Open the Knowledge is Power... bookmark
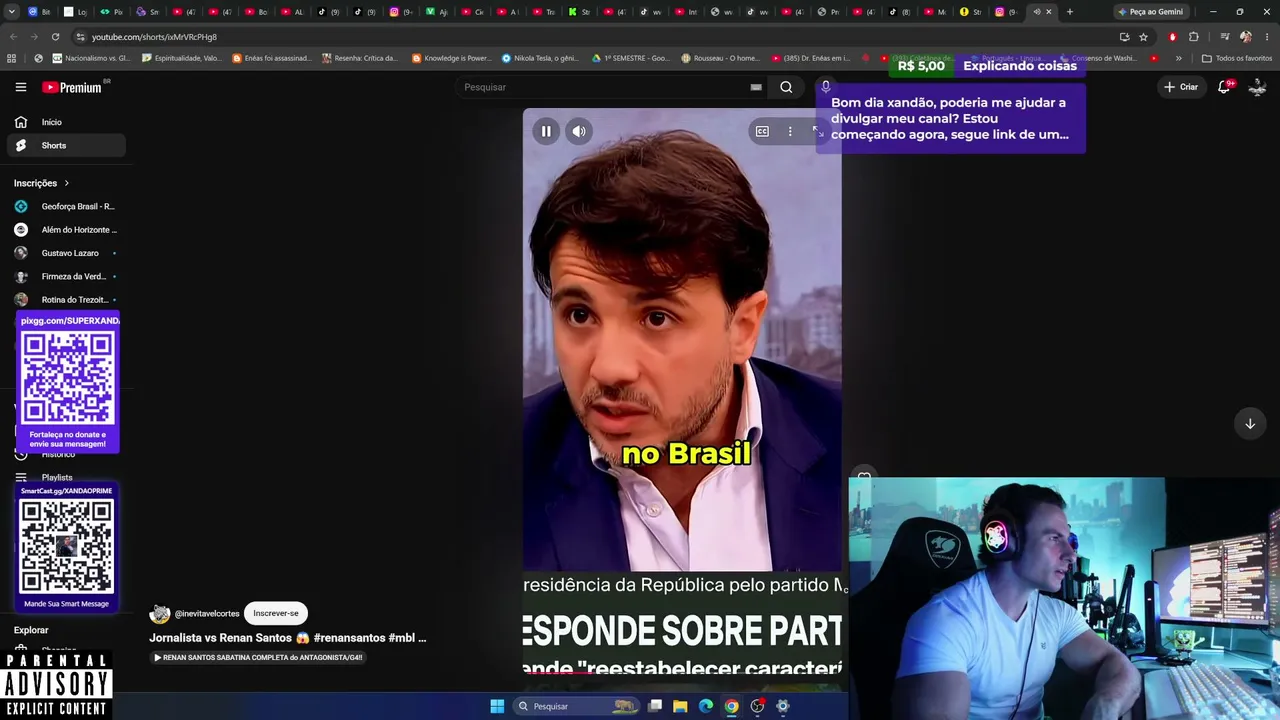Image resolution: width=1280 pixels, height=720 pixels. [452, 58]
